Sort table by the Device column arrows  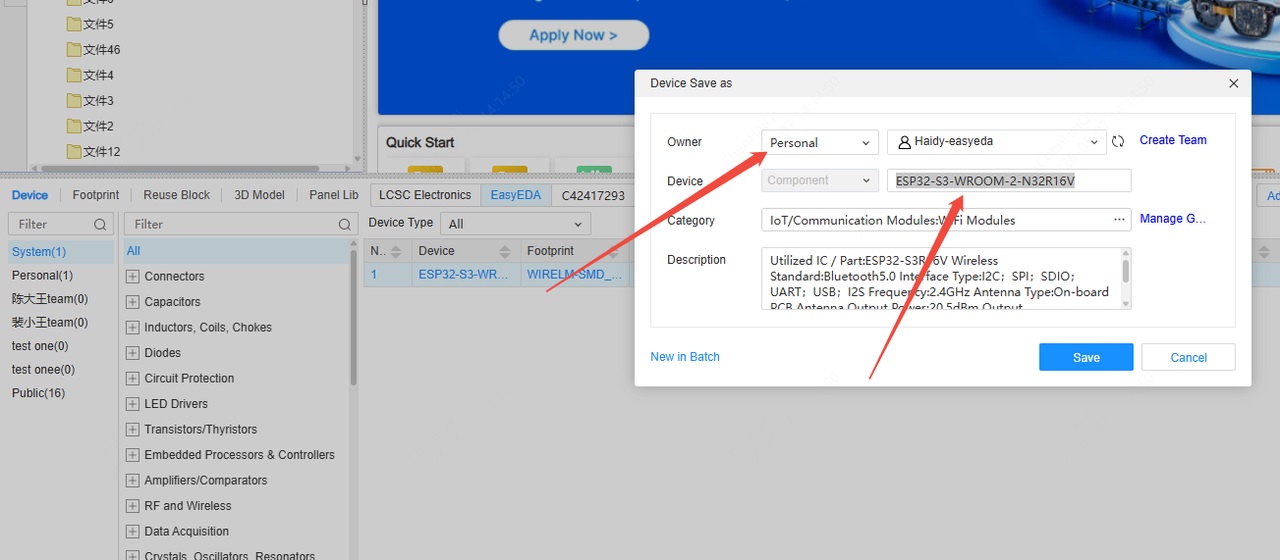[505, 251]
